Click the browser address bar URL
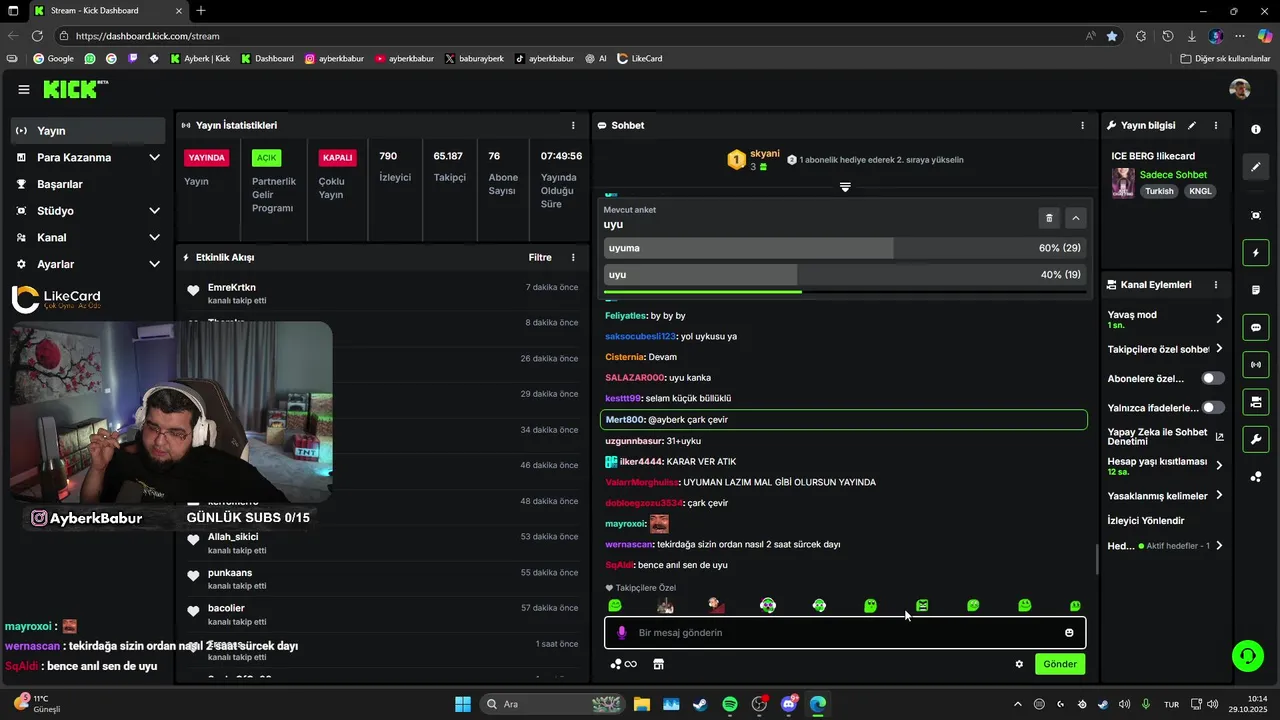This screenshot has width=1280, height=720. 147,36
